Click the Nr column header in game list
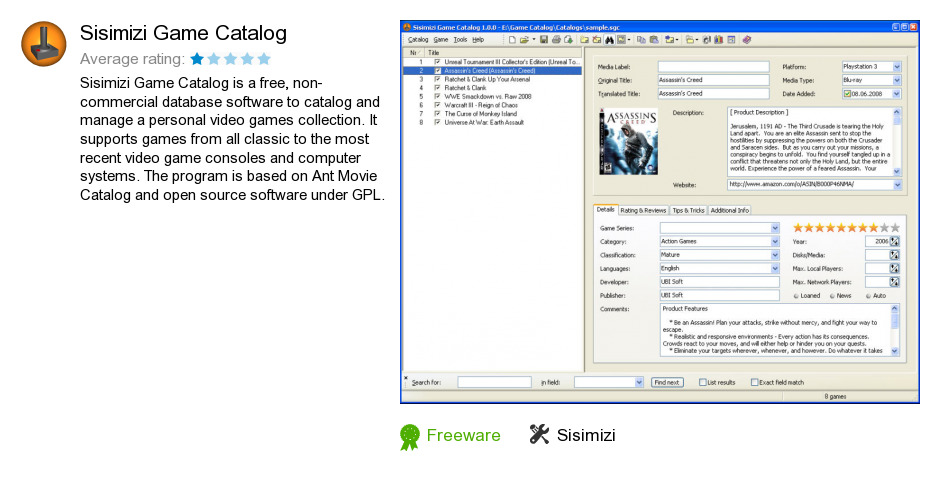Viewport: 940px width, 481px height. [x=415, y=53]
